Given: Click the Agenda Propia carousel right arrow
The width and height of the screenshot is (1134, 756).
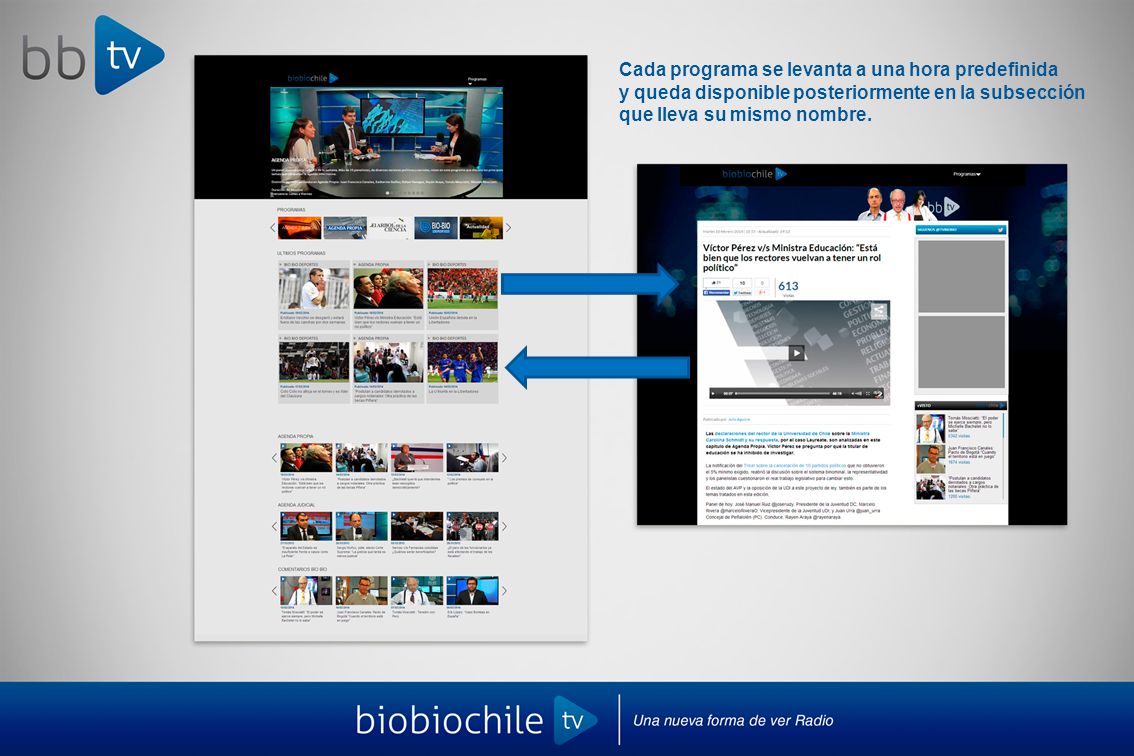Looking at the screenshot, I should [504, 458].
